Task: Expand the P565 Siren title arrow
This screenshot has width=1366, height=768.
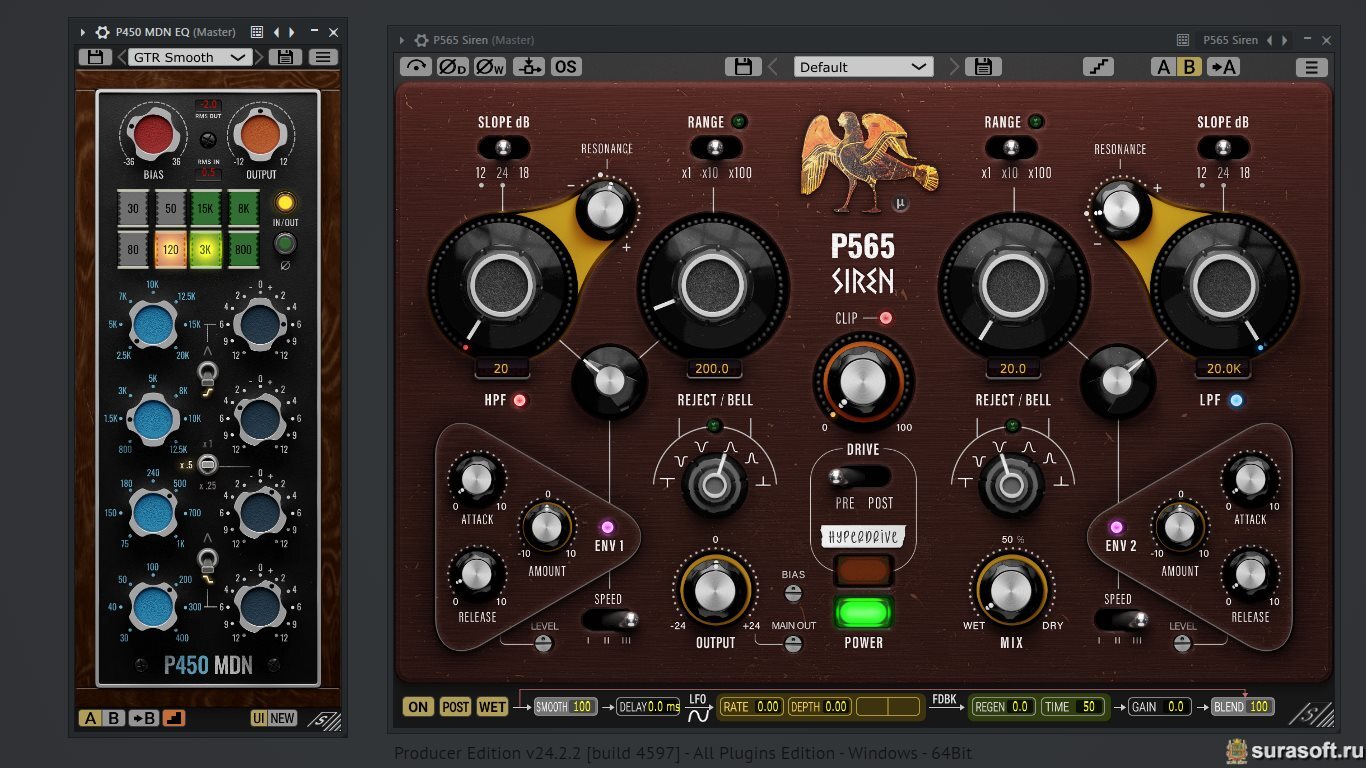Action: coord(402,40)
